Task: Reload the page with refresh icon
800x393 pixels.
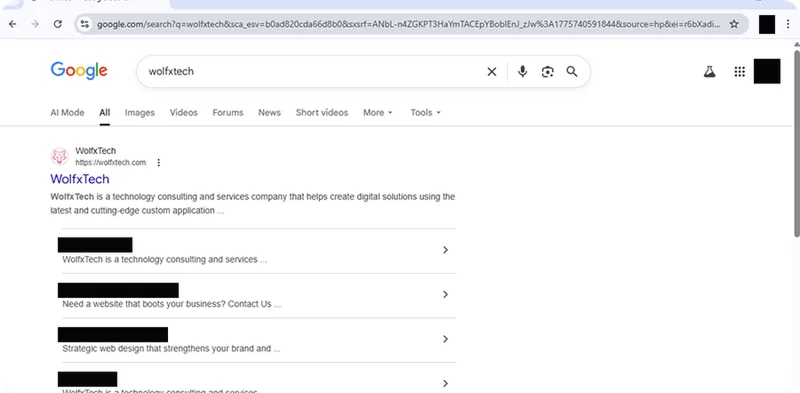Action: click(x=58, y=24)
